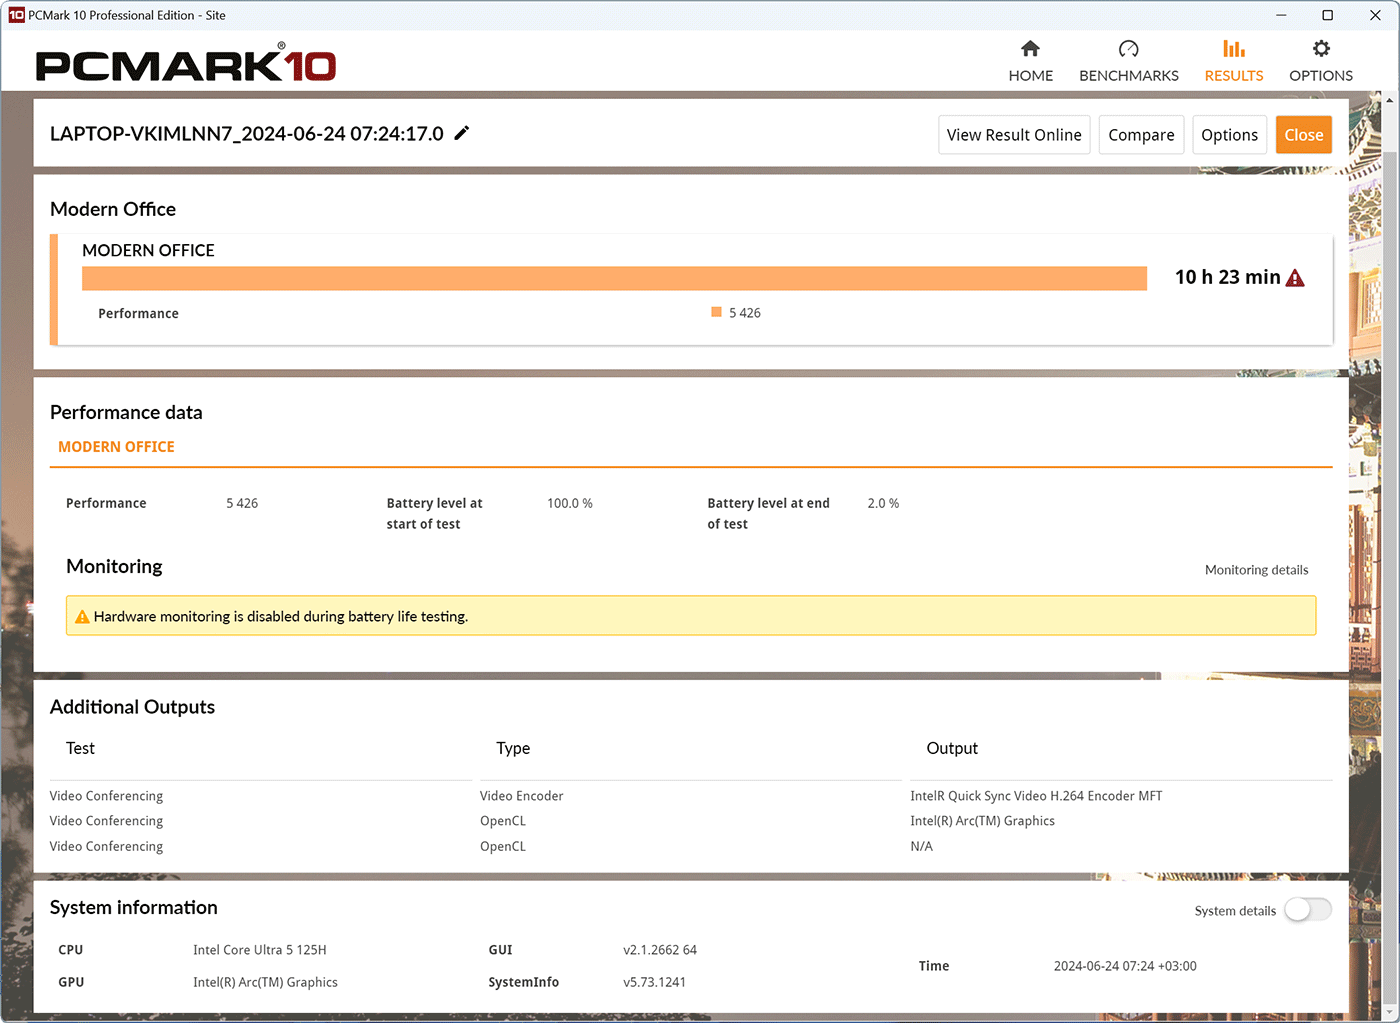This screenshot has height=1023, width=1400.
Task: Click the Type column header
Action: click(513, 748)
